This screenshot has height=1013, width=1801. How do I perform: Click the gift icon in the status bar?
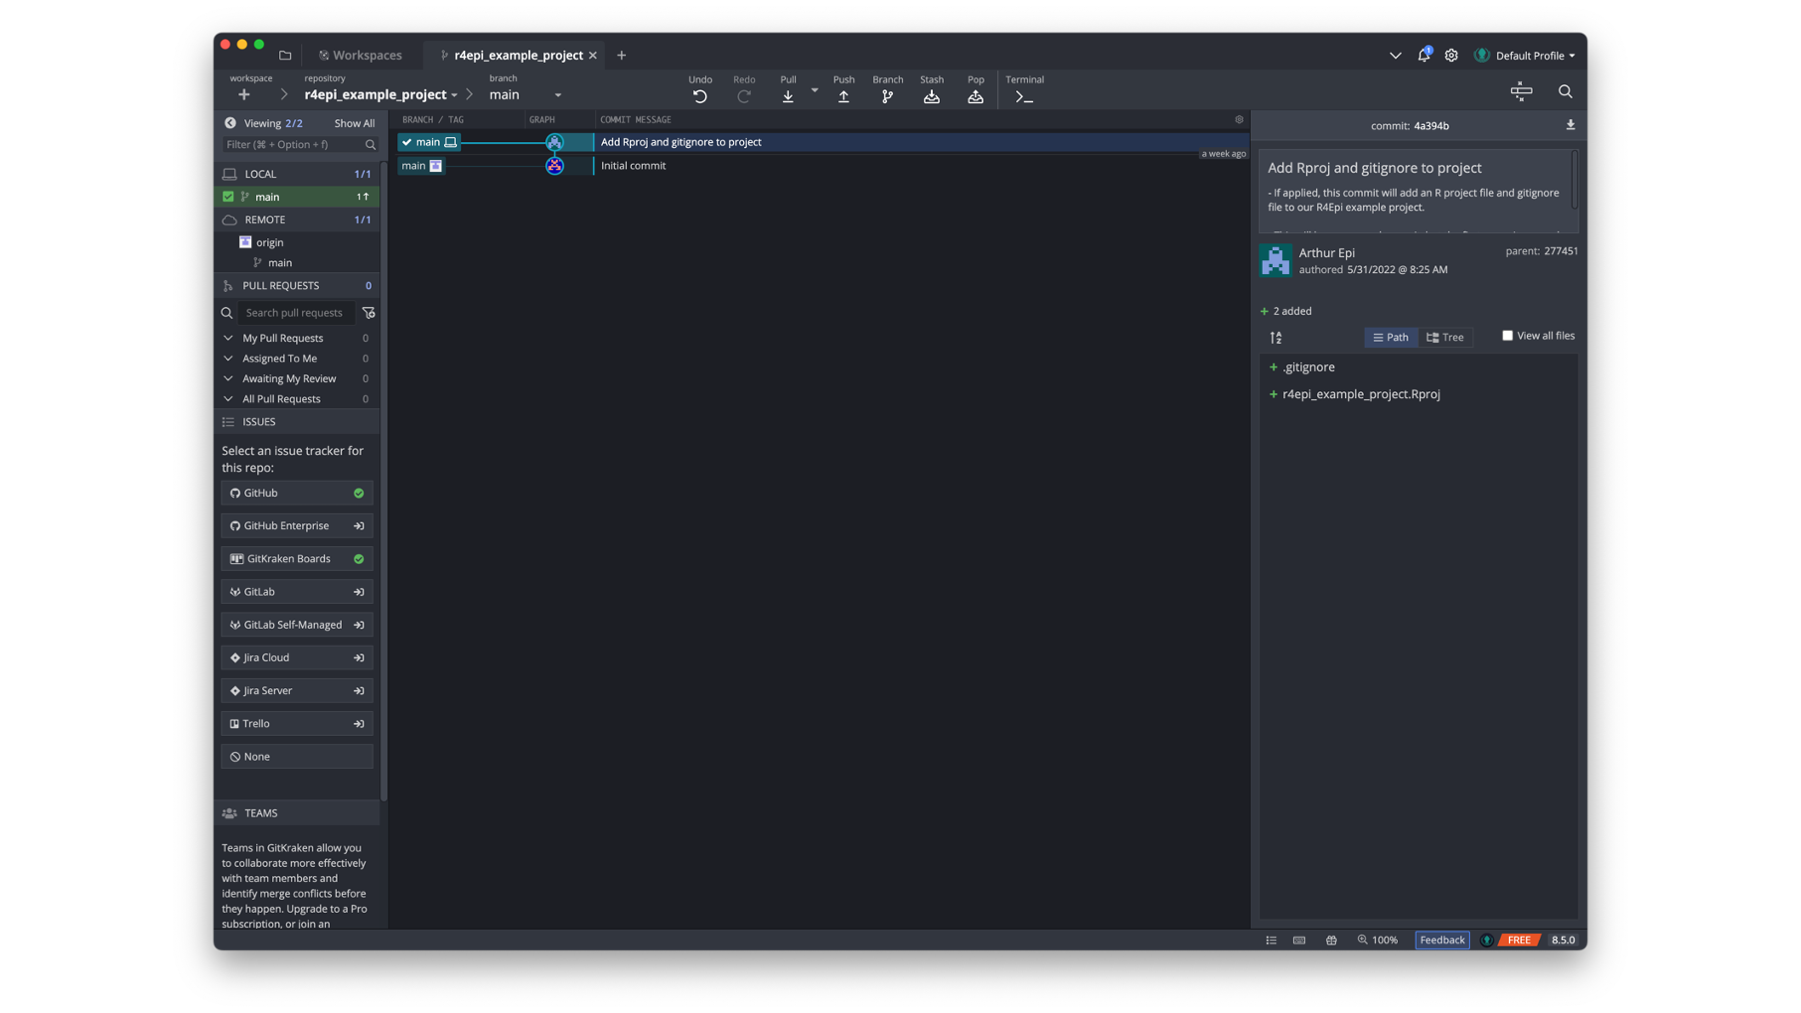coord(1331,940)
